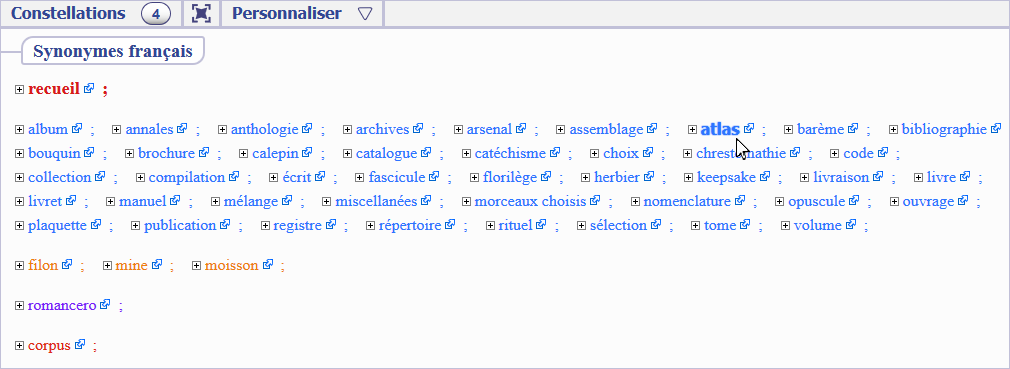Open external link icon after moisson
Image resolution: width=1010 pixels, height=369 pixels.
[268, 264]
